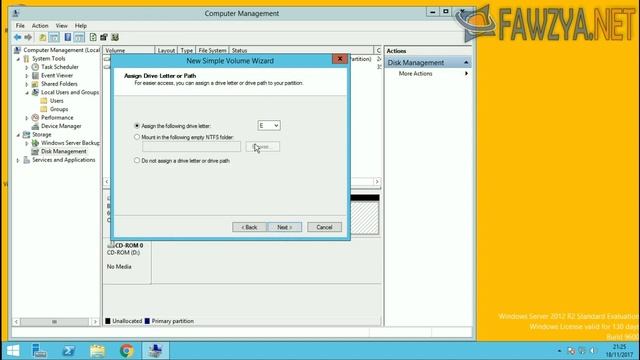Select Disk Management in the tree
Viewport: 640px width, 360px height.
tap(64, 151)
